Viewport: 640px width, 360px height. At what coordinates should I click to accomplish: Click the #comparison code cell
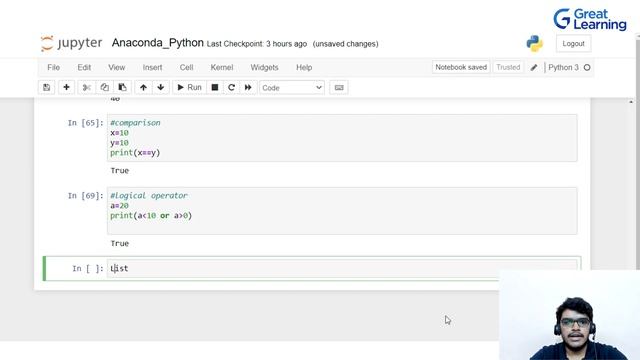342,138
